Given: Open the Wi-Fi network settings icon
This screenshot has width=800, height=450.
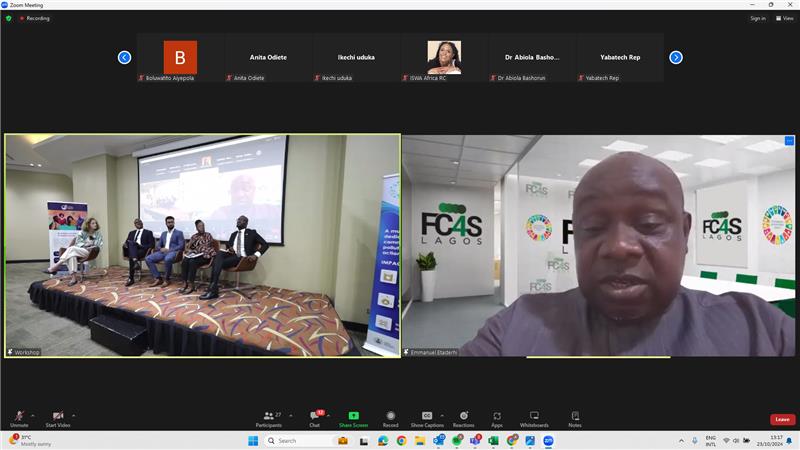Looking at the screenshot, I should point(726,441).
